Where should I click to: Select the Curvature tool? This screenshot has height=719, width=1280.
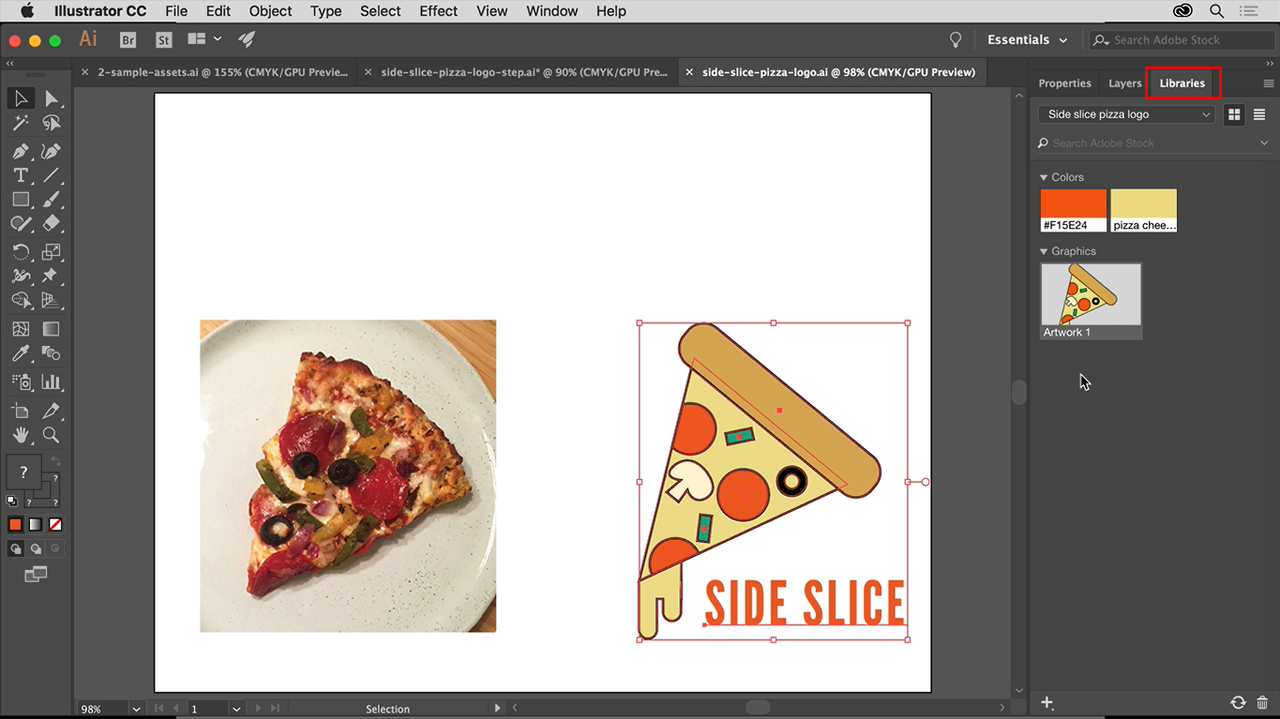tap(51, 151)
